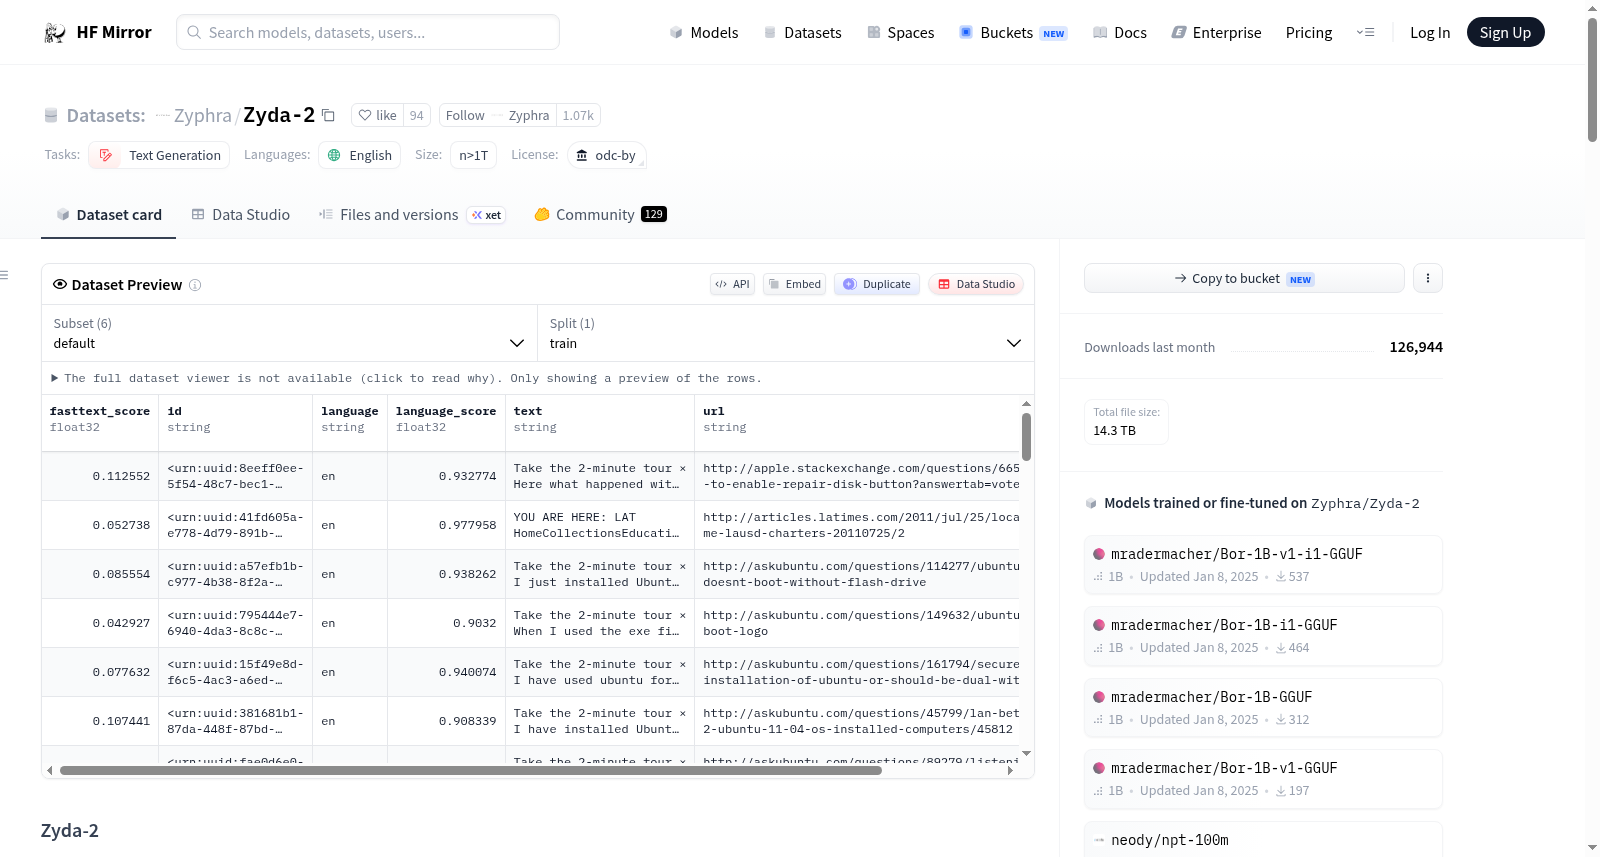Open the Split train dropdown
1600x857 pixels.
pos(785,333)
